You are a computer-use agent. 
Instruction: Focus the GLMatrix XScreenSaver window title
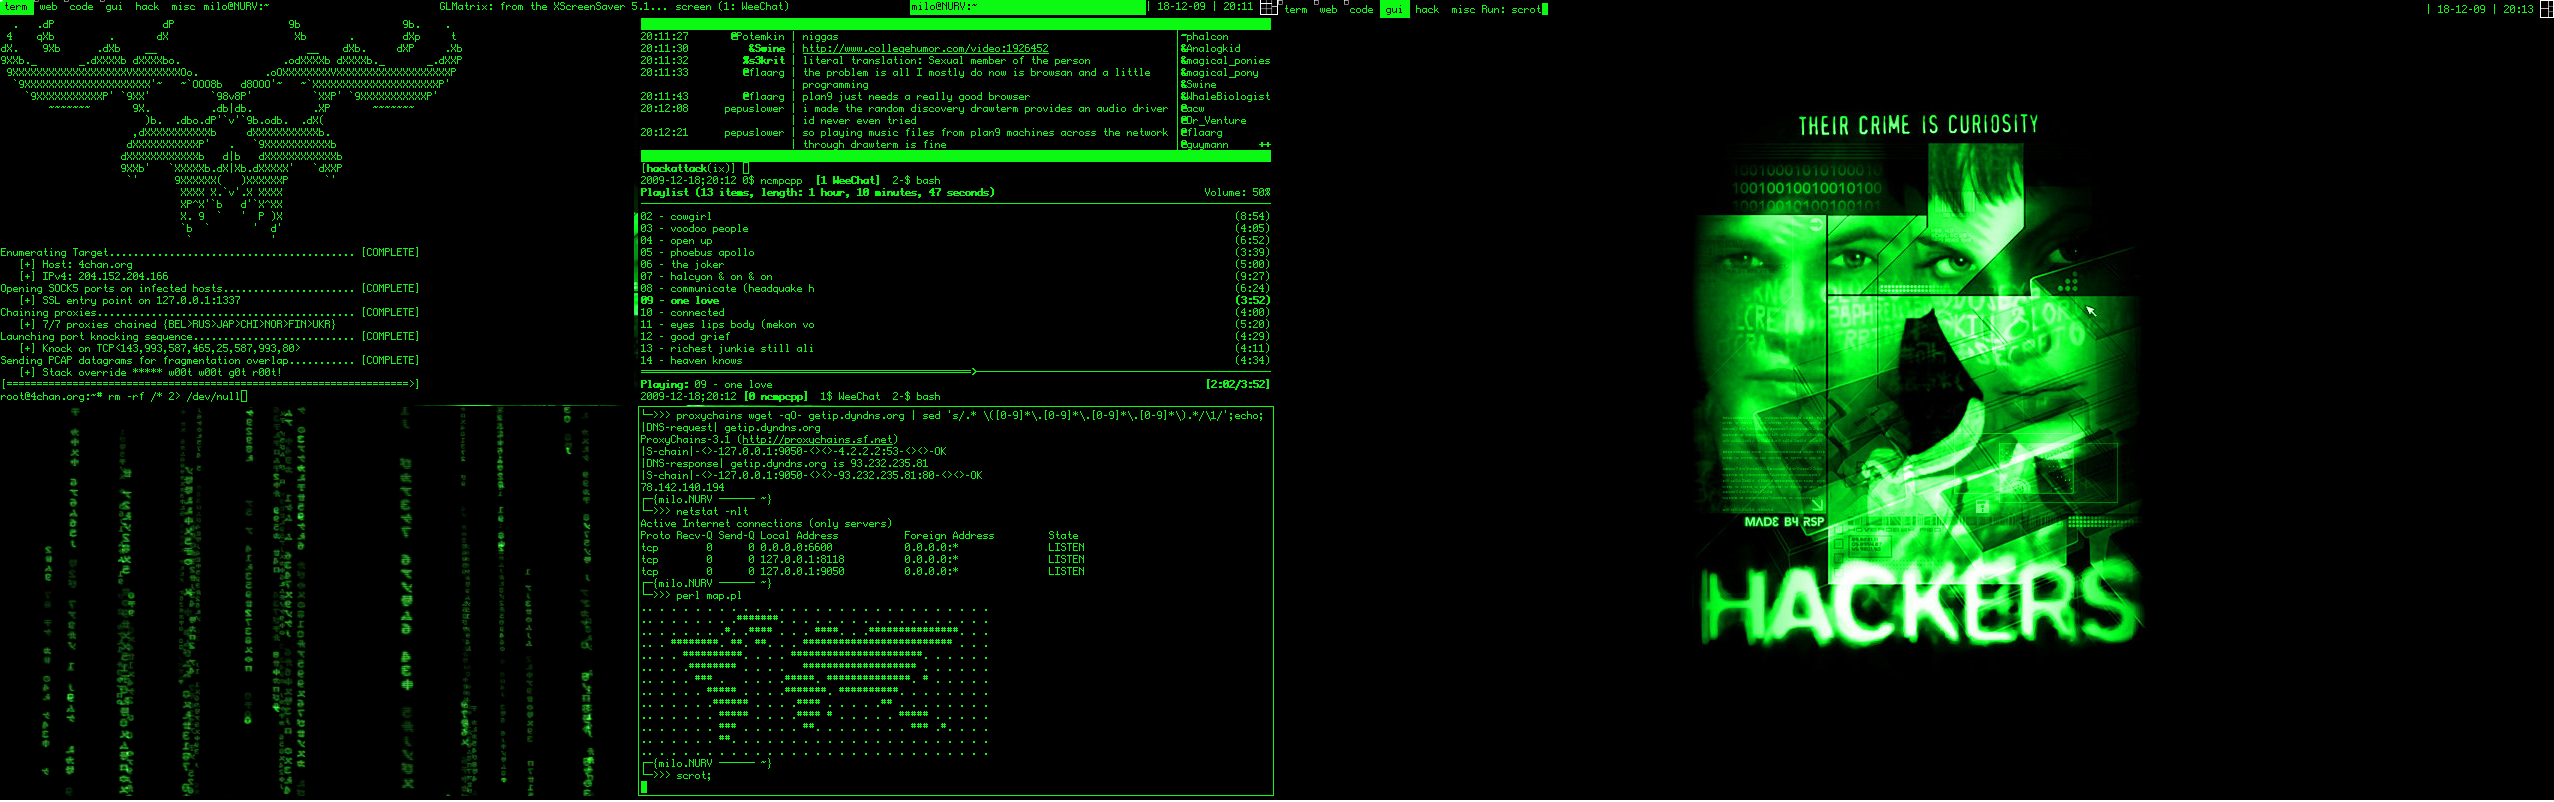pos(555,7)
